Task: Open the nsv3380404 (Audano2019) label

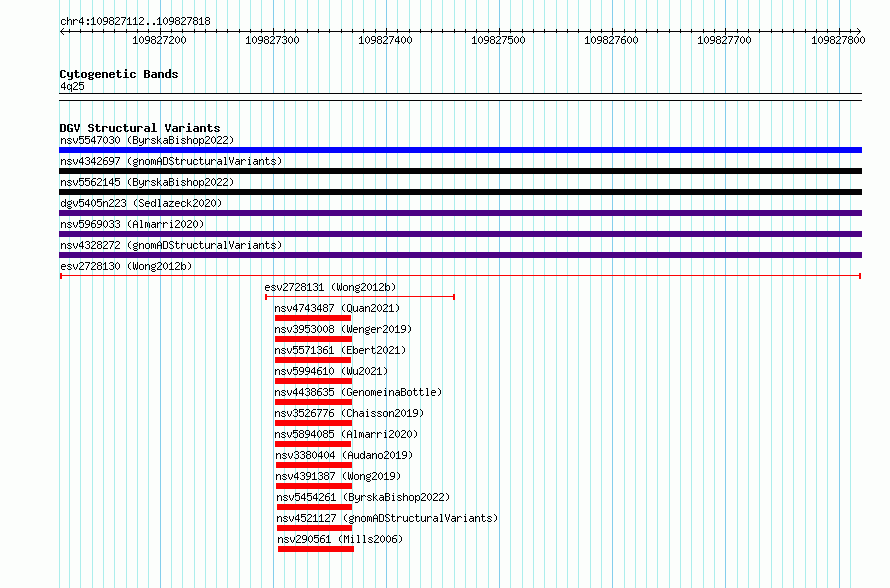Action: point(345,455)
